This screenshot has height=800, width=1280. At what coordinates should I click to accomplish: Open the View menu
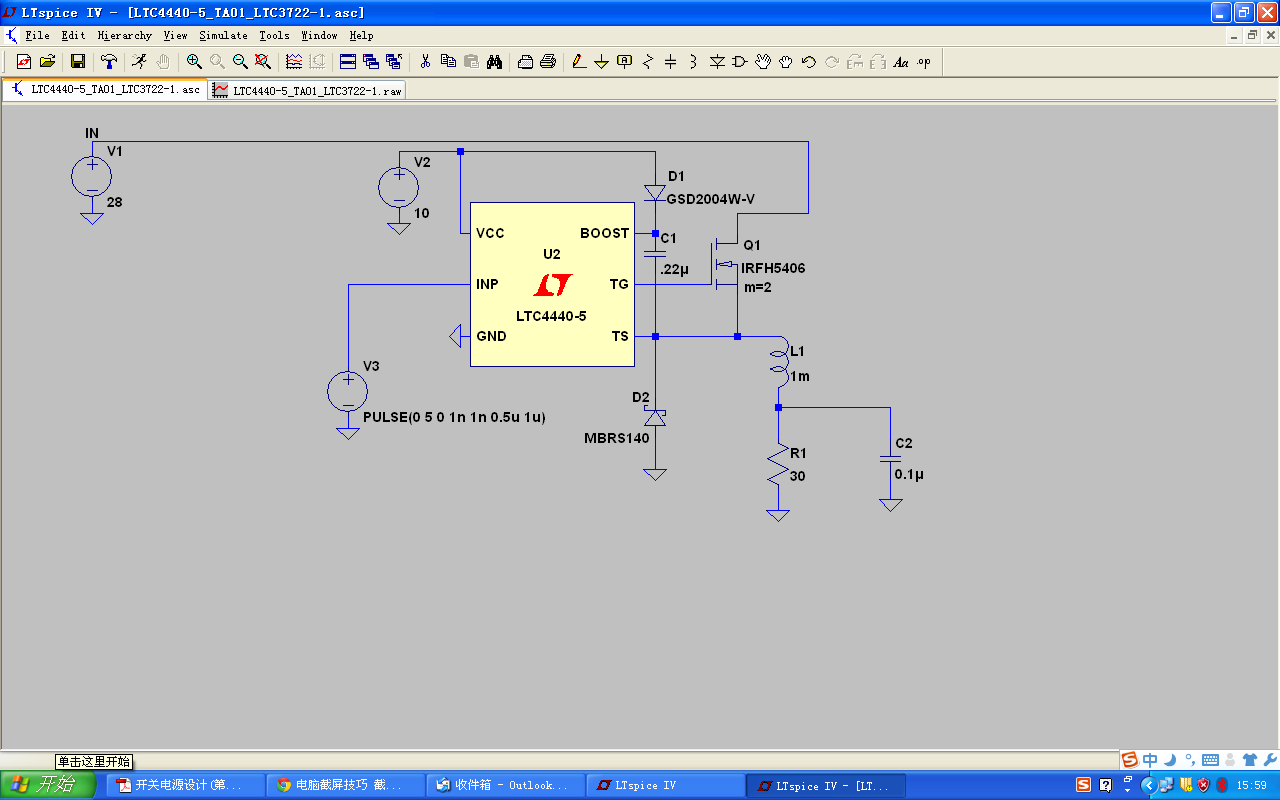click(175, 35)
